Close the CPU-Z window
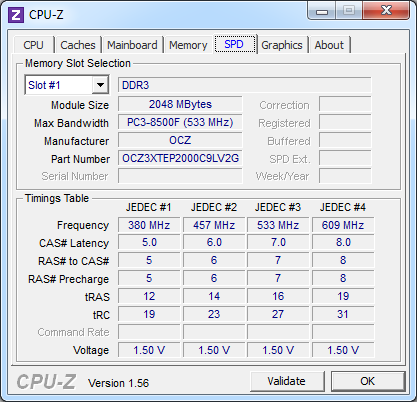417x402 pixels. pyautogui.click(x=386, y=11)
